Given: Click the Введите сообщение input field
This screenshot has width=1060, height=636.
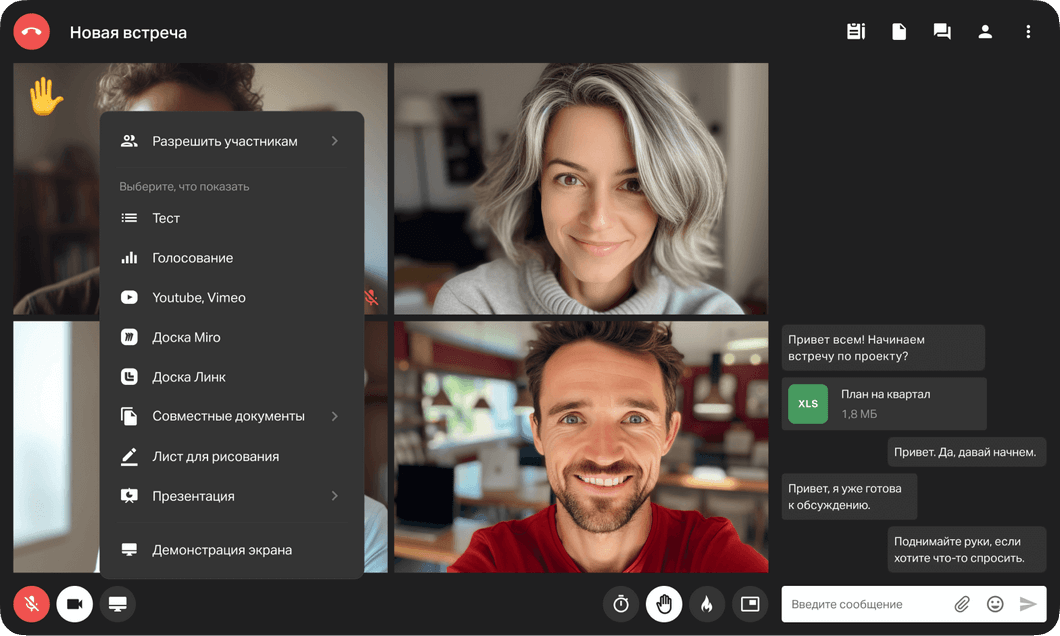Looking at the screenshot, I should pyautogui.click(x=865, y=604).
